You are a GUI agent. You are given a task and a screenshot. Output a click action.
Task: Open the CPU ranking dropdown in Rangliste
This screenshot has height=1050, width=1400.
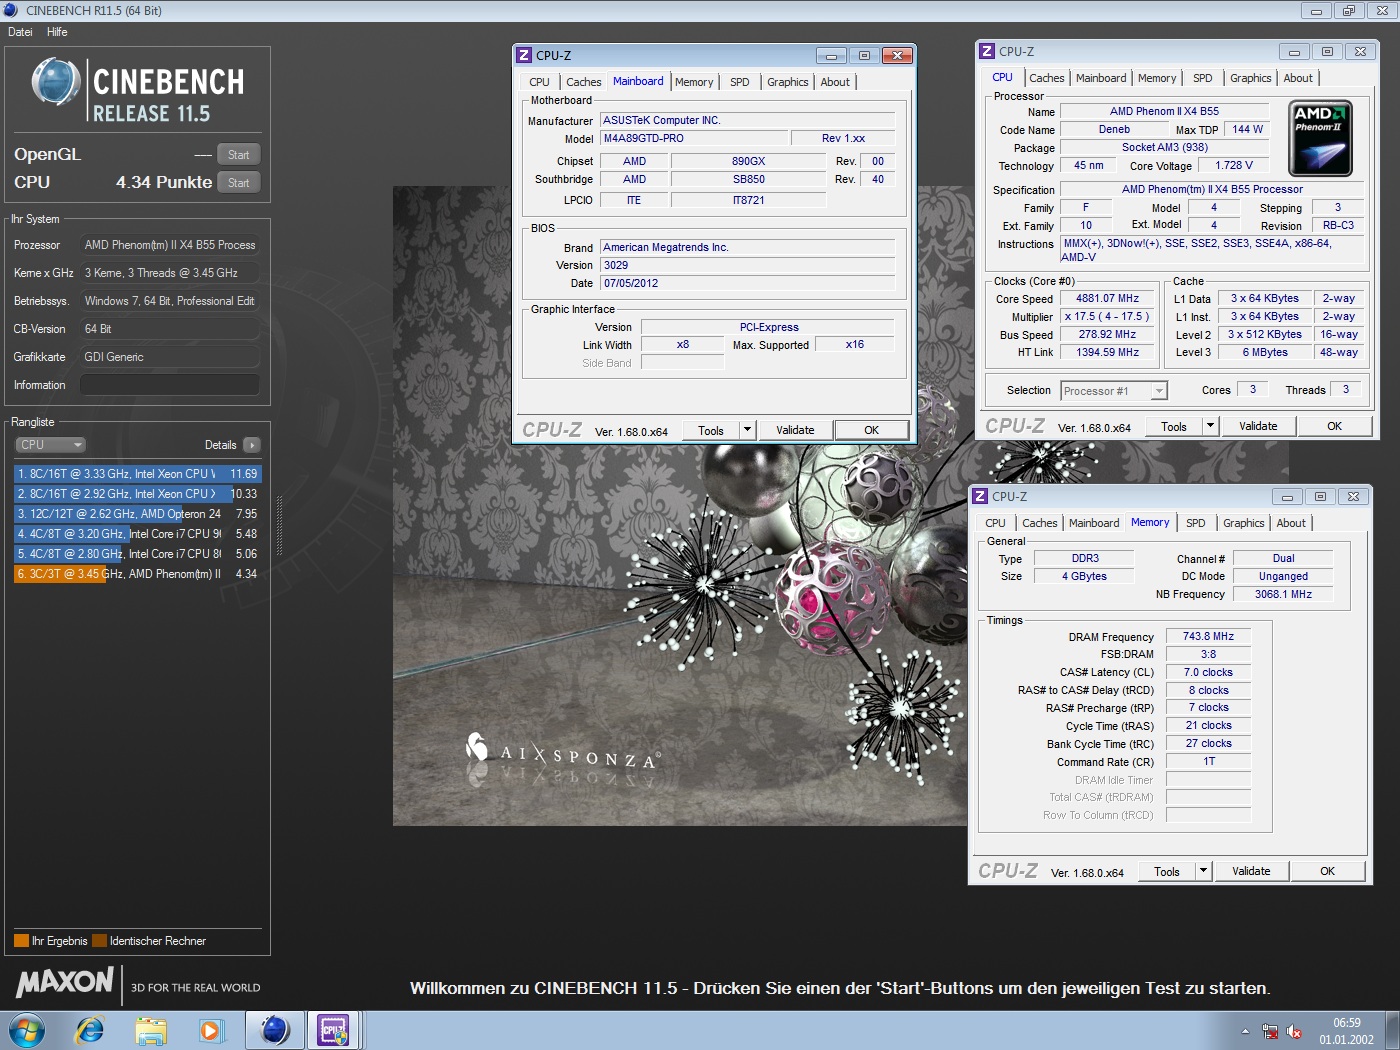(50, 445)
